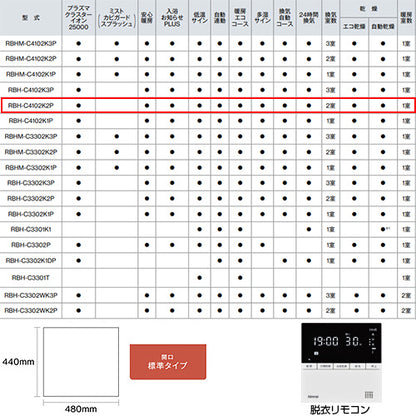Screen dimensions: 416x416
Task: Click the 脱衣リモコン remote control image
Action: (341, 362)
